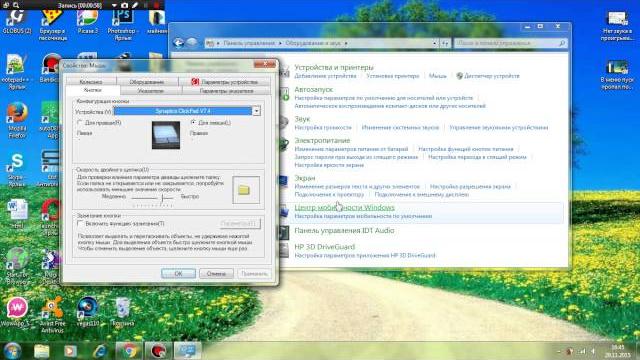Click the Control Panel search field

(x=510, y=43)
